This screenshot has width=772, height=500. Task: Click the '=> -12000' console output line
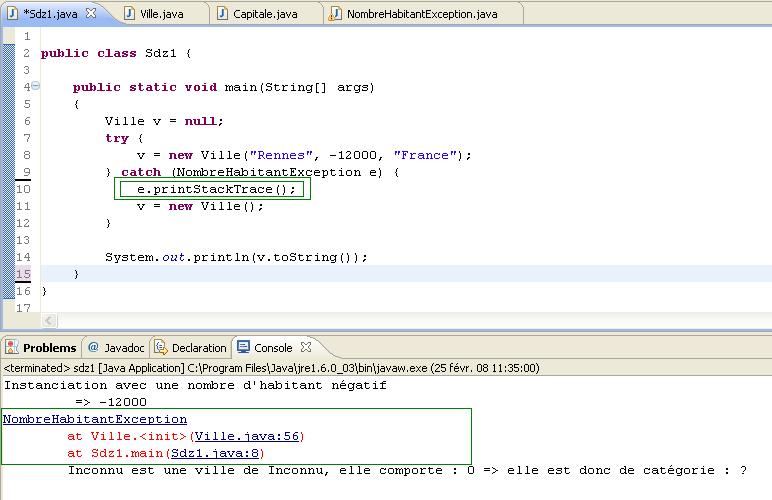coord(111,403)
